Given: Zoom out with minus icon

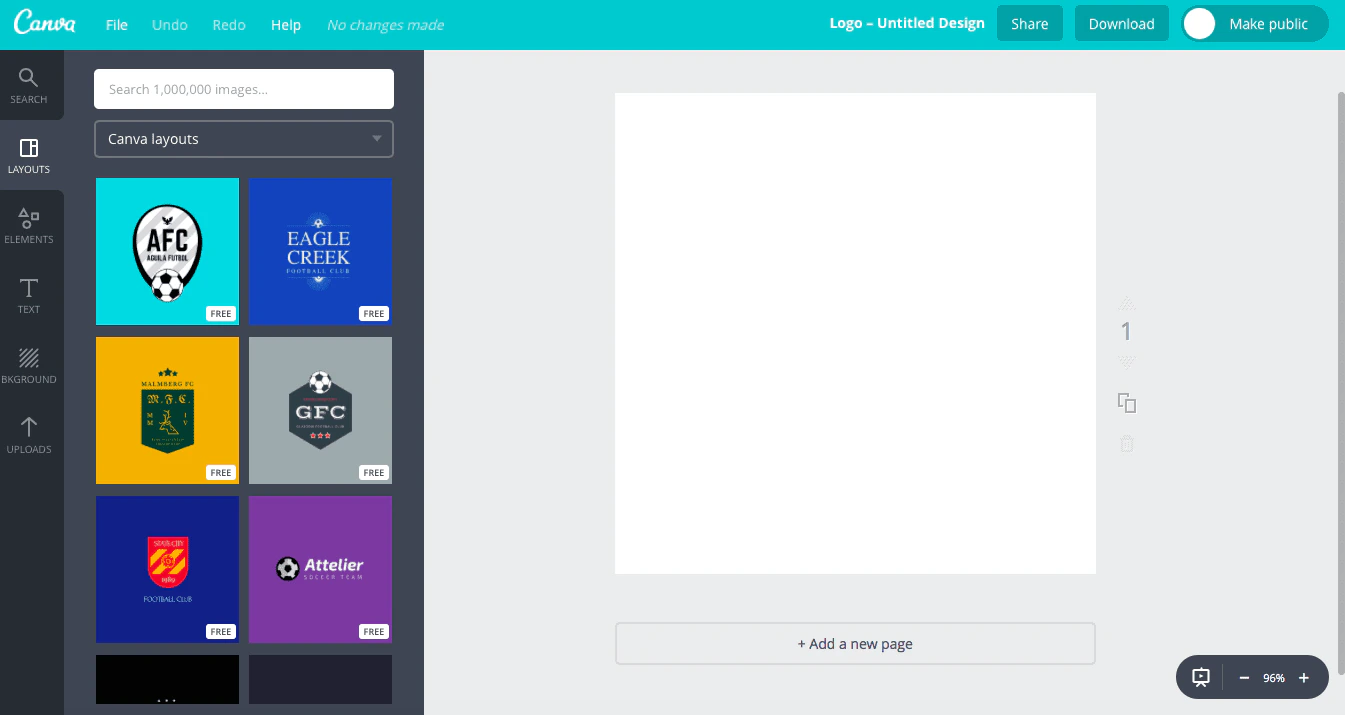Looking at the screenshot, I should pyautogui.click(x=1244, y=678).
